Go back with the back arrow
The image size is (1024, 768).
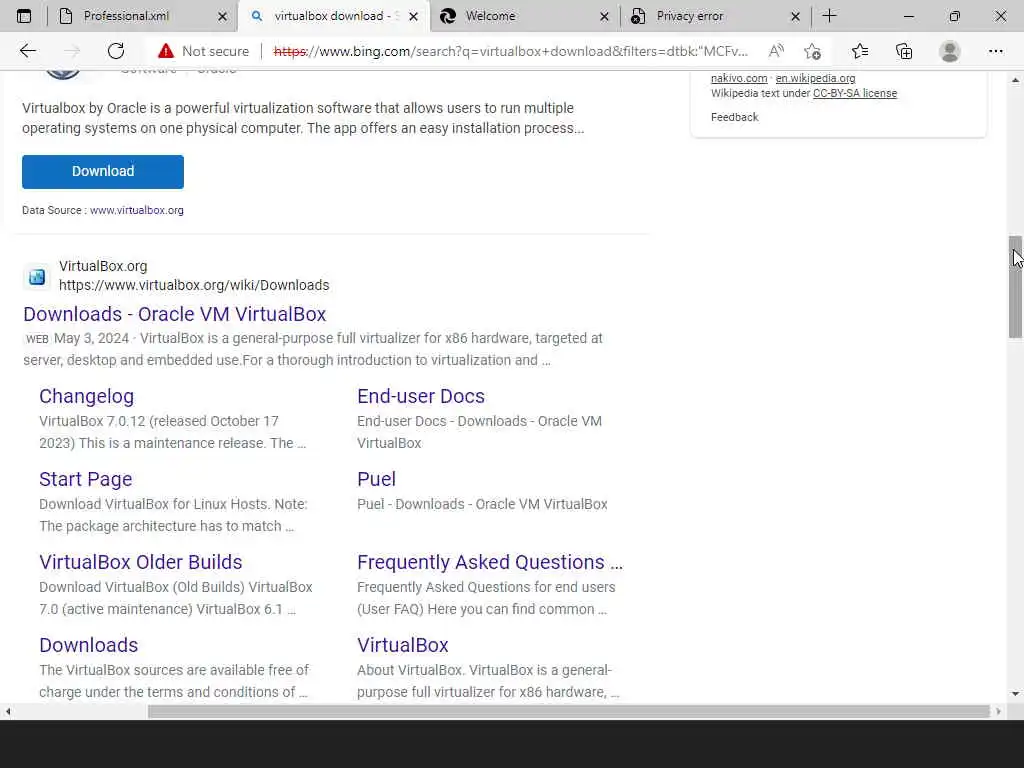[x=27, y=51]
